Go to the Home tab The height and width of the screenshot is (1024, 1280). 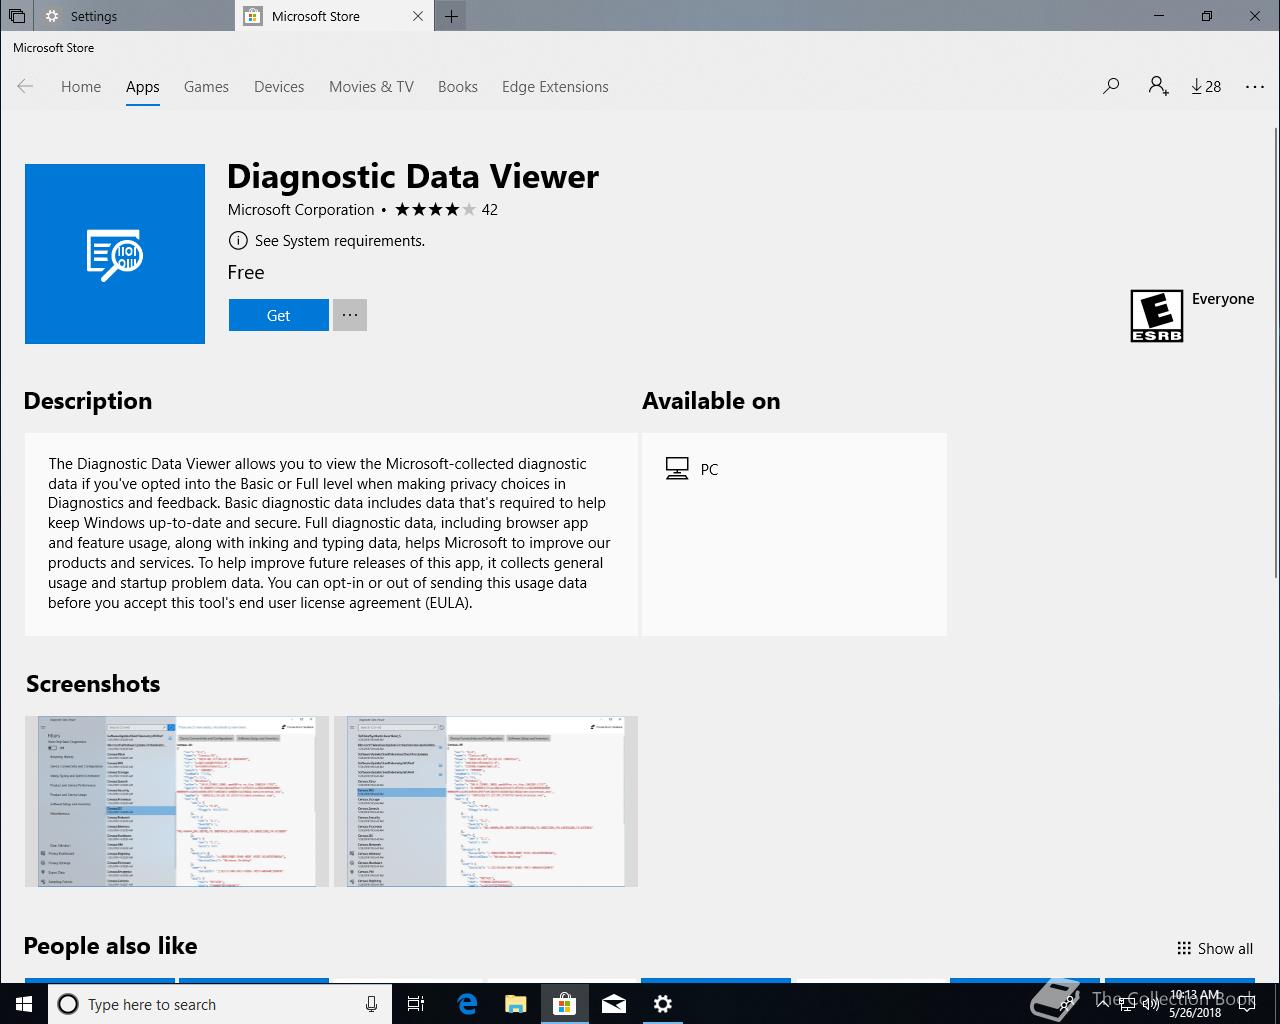point(81,87)
